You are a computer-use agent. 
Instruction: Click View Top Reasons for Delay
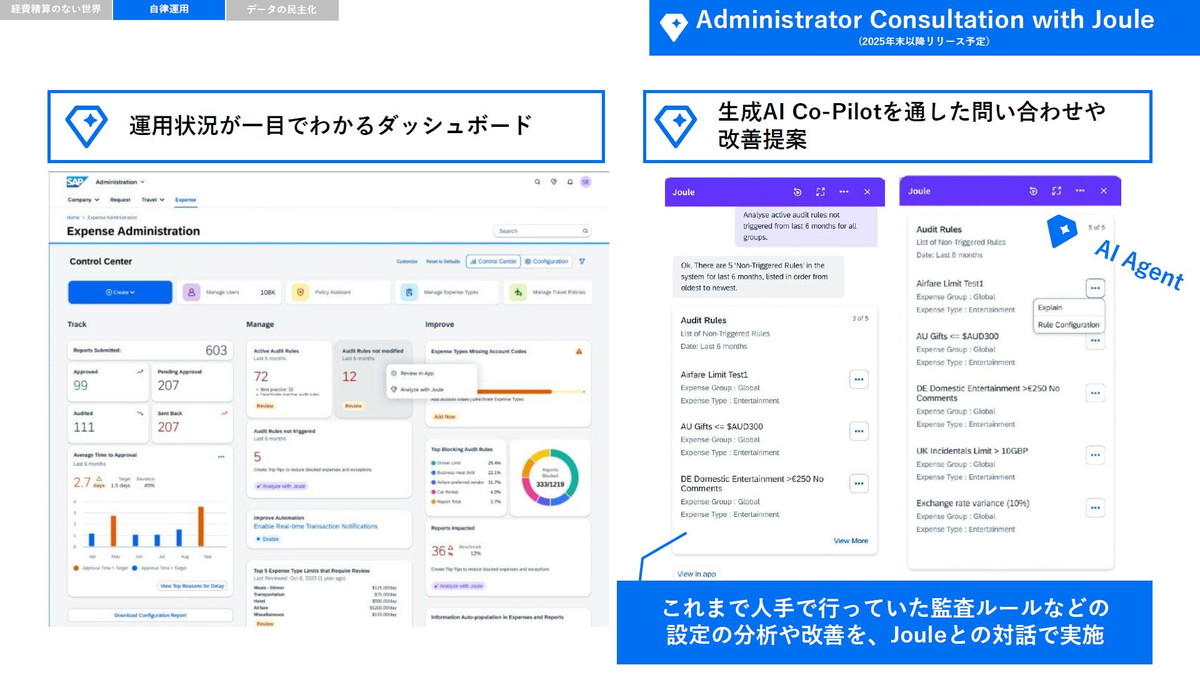click(192, 586)
